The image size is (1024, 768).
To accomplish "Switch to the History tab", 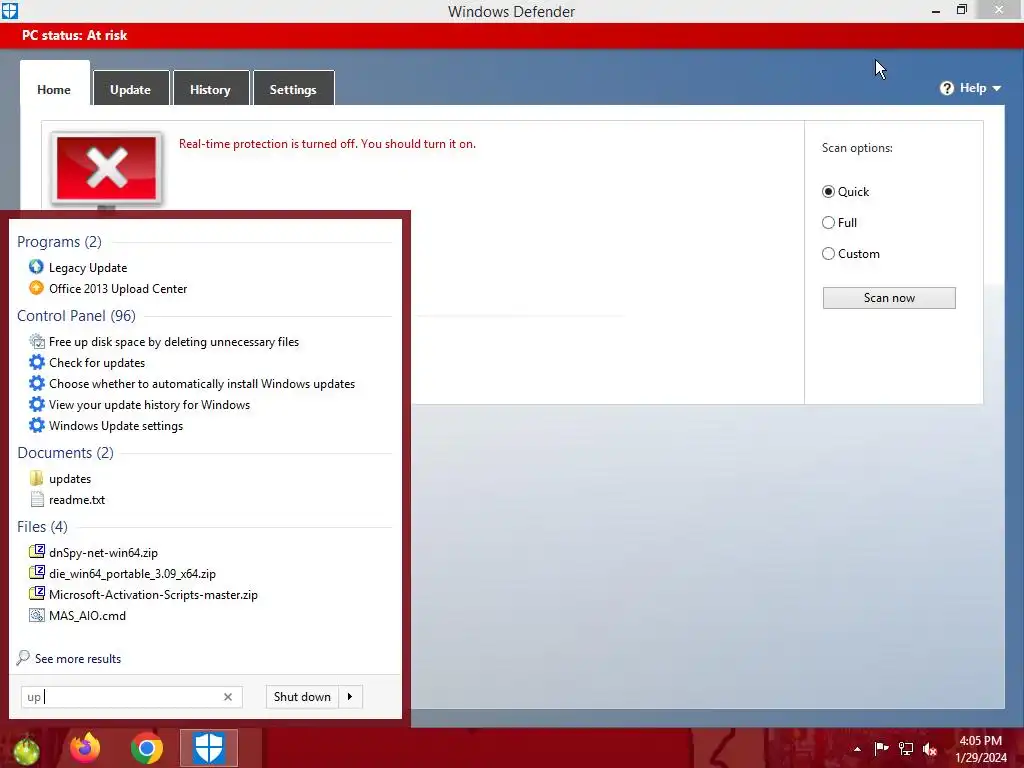I will (x=210, y=89).
